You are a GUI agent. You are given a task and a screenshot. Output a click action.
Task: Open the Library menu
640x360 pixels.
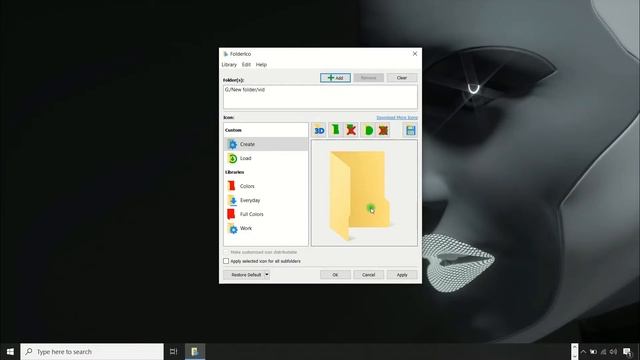(x=229, y=65)
